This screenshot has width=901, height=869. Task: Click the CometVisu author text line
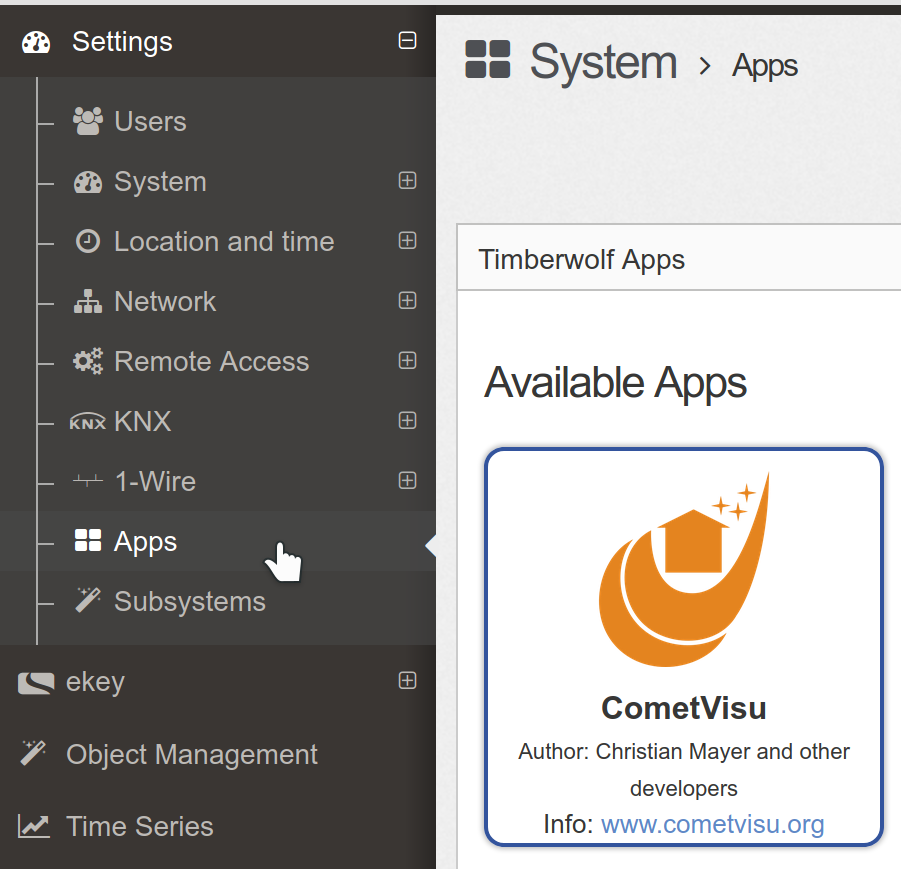click(684, 770)
